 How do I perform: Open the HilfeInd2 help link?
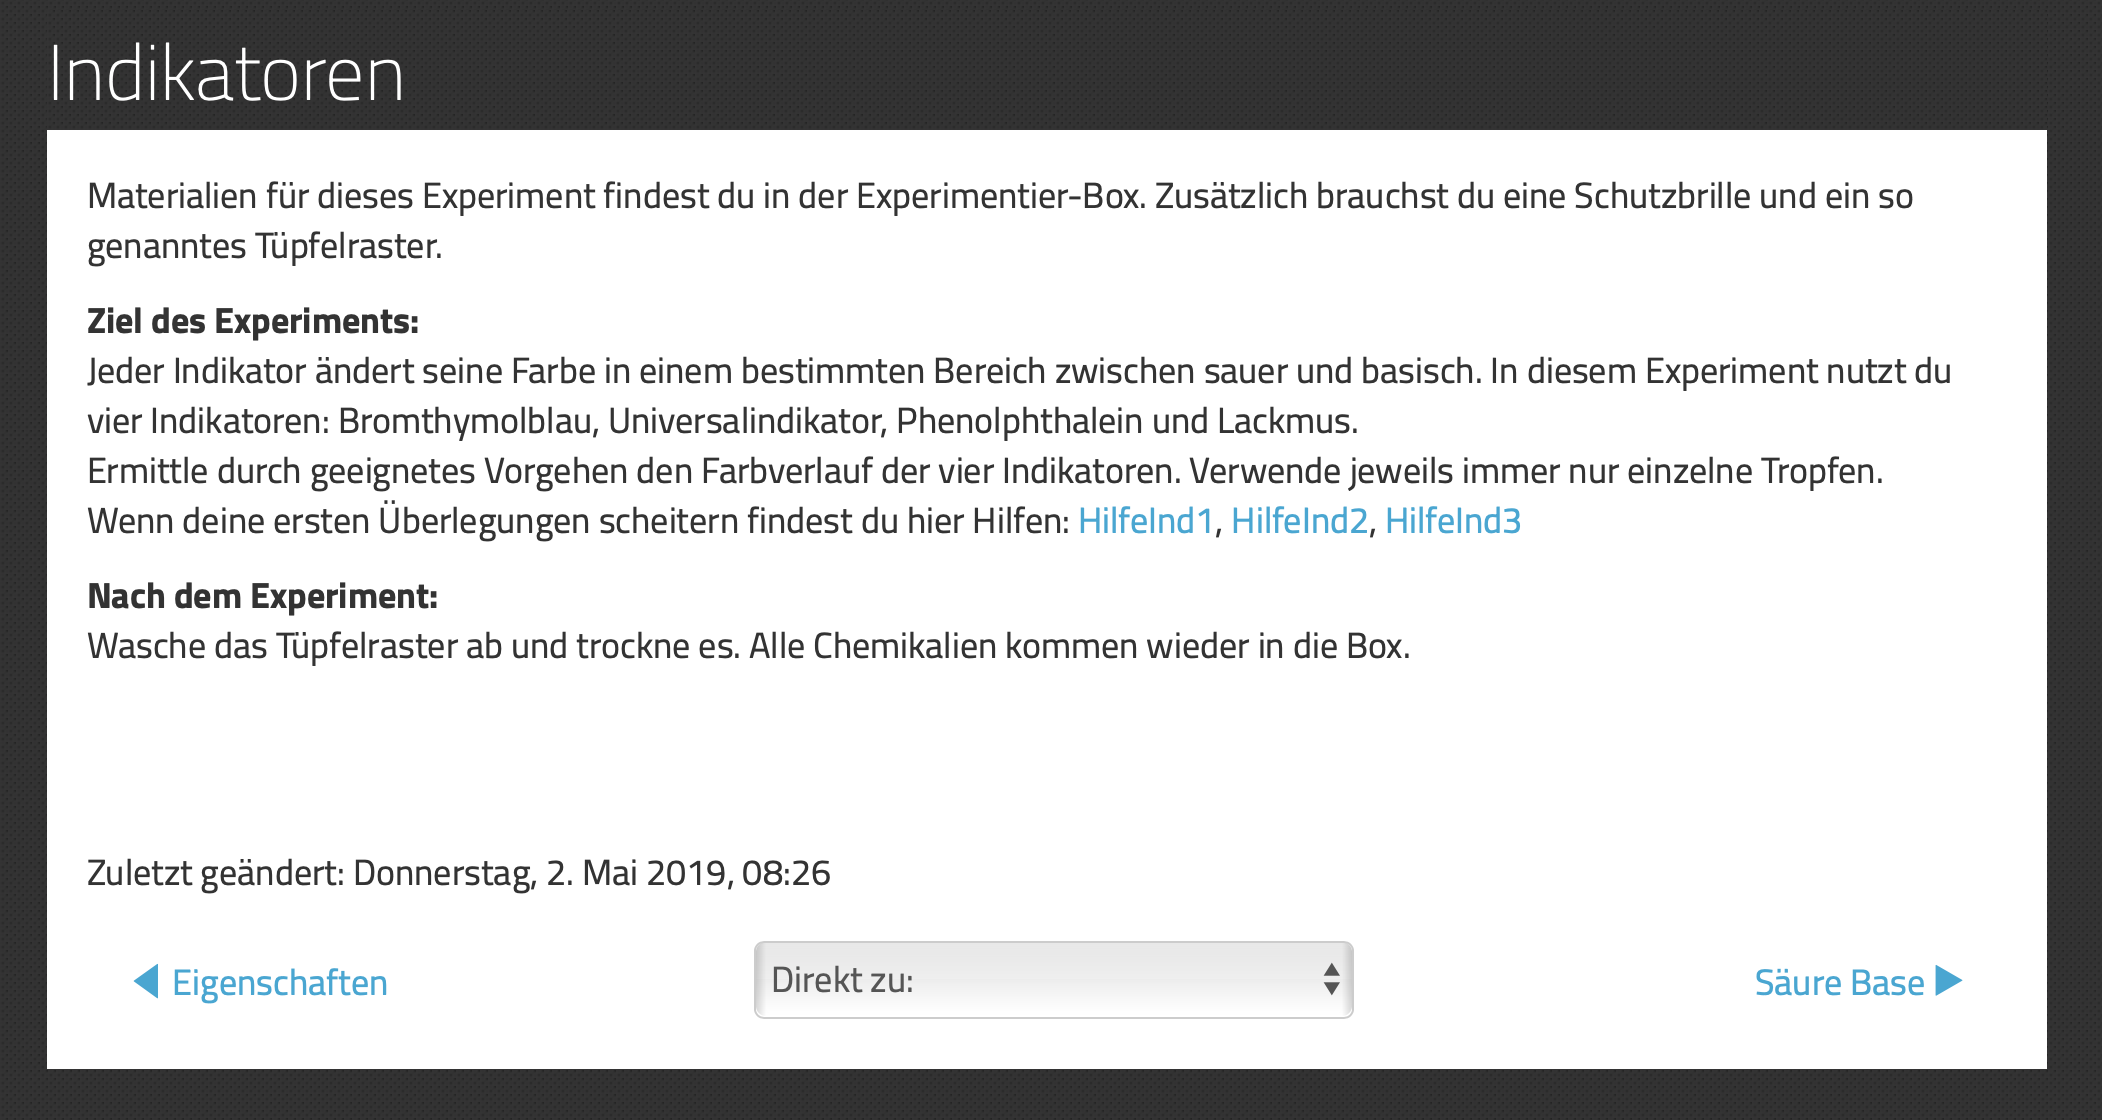point(1299,521)
